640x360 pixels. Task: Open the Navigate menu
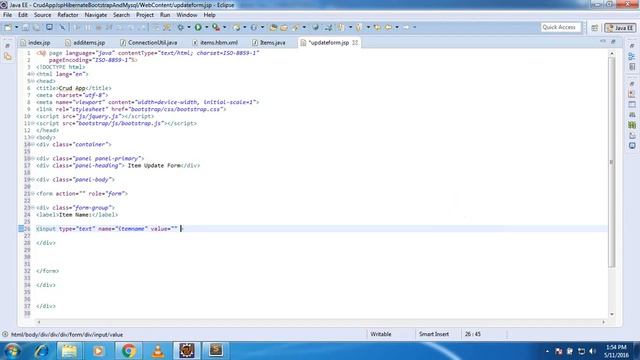point(96,15)
